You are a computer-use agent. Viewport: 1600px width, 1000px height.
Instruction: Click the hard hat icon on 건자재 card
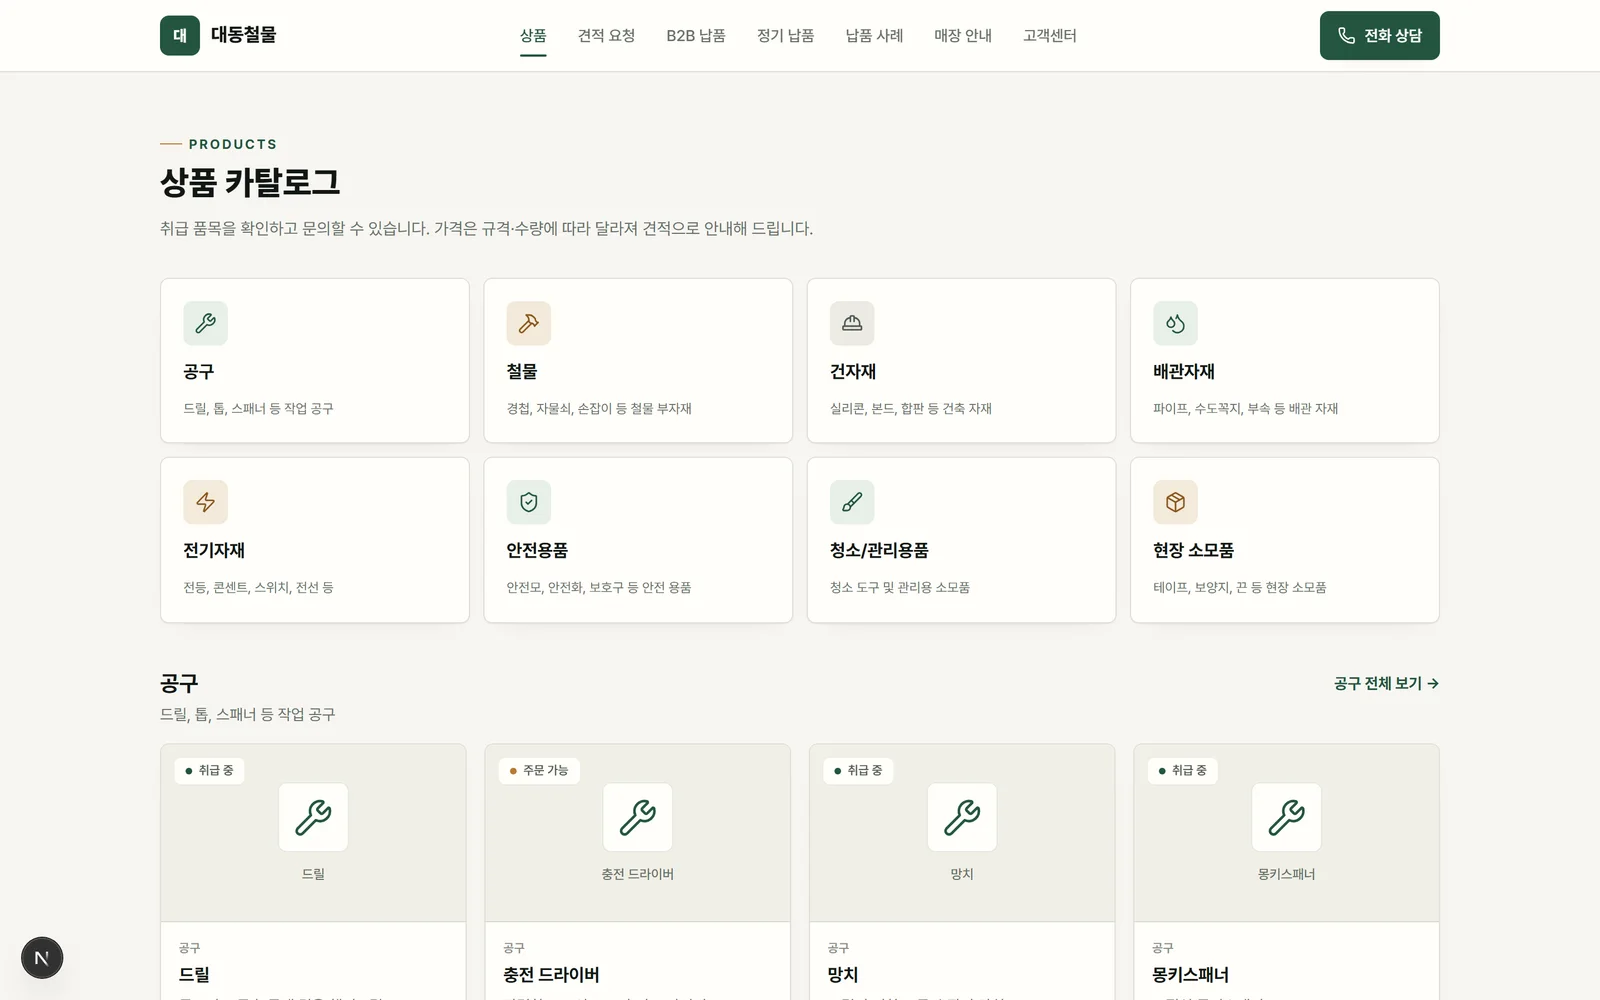(x=852, y=323)
